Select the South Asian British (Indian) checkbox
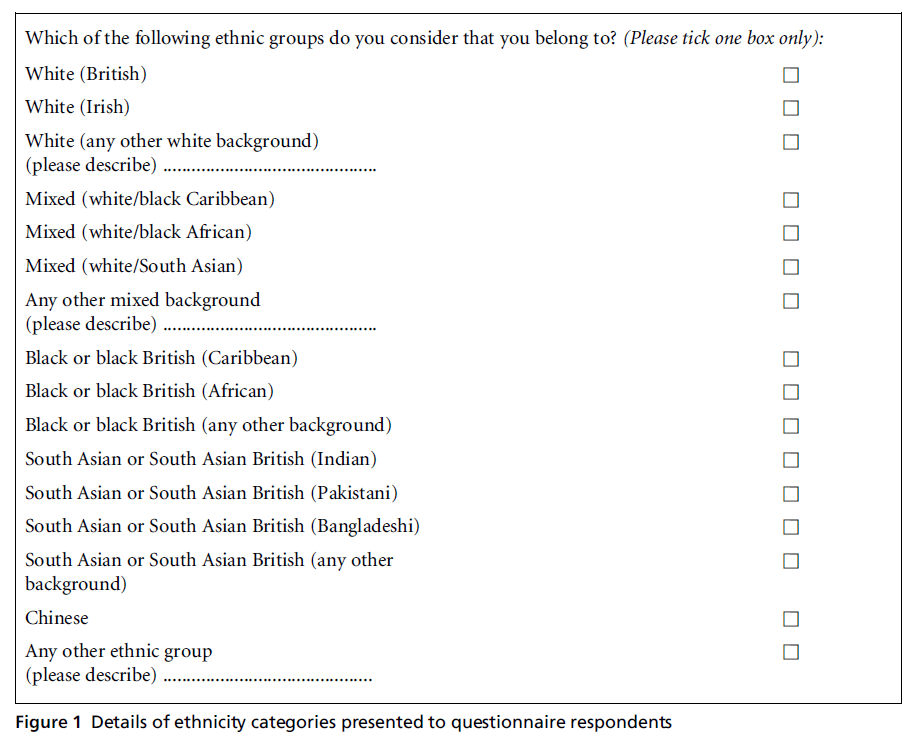The width and height of the screenshot is (915, 749). 791,460
